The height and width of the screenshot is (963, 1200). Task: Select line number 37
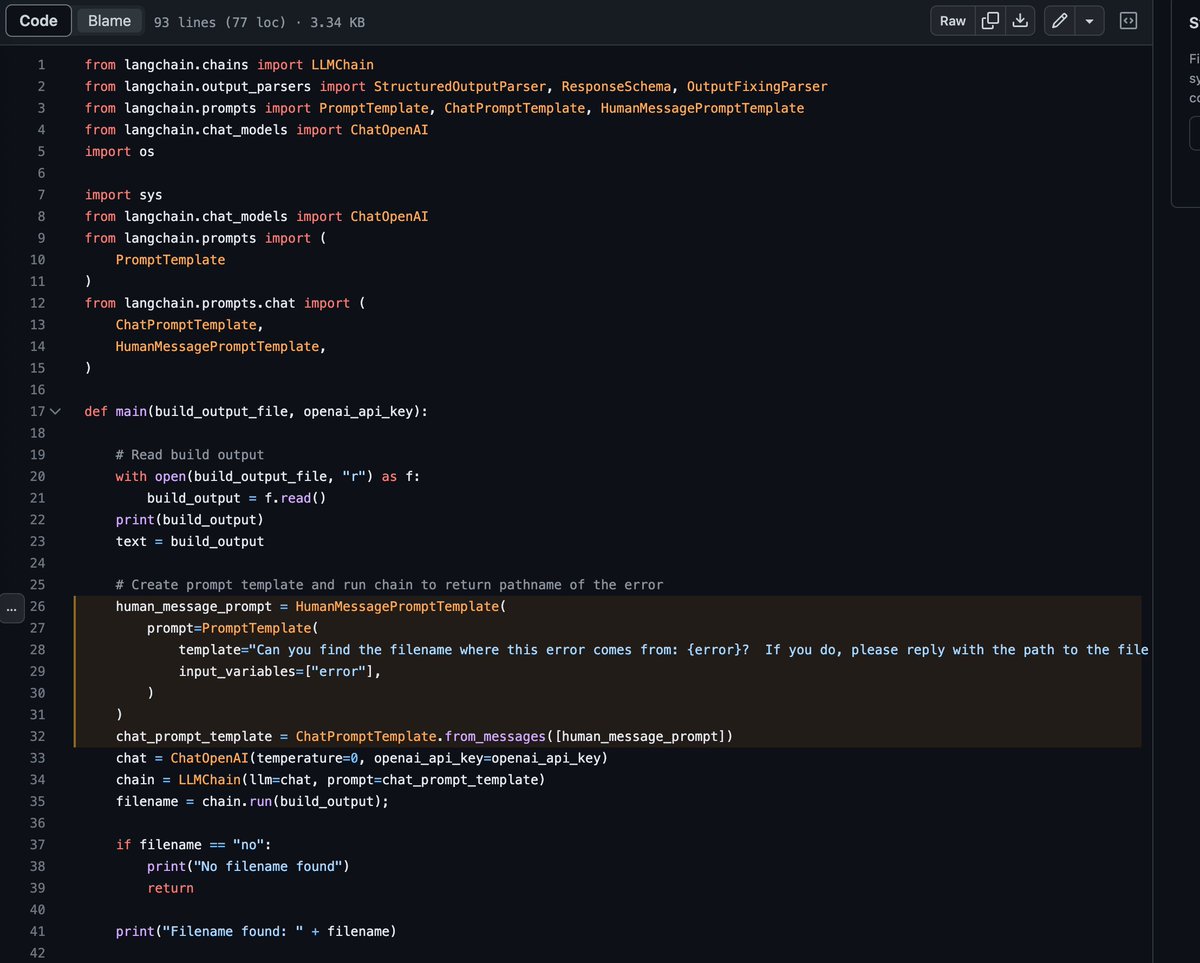pyautogui.click(x=38, y=845)
